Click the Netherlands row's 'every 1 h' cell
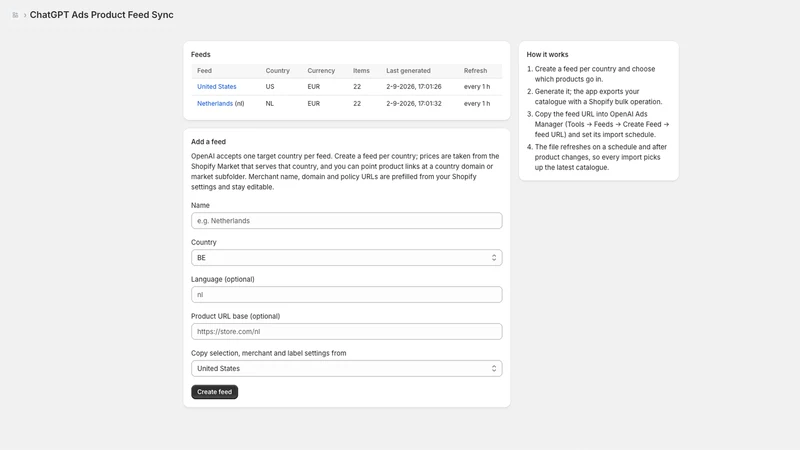800x450 pixels. click(477, 104)
